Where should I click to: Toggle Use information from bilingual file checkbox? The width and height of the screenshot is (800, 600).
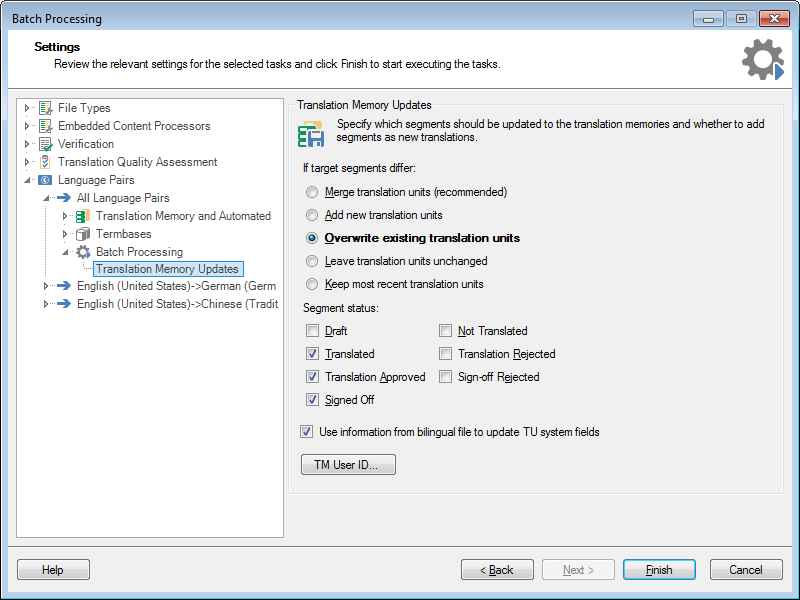coord(307,432)
